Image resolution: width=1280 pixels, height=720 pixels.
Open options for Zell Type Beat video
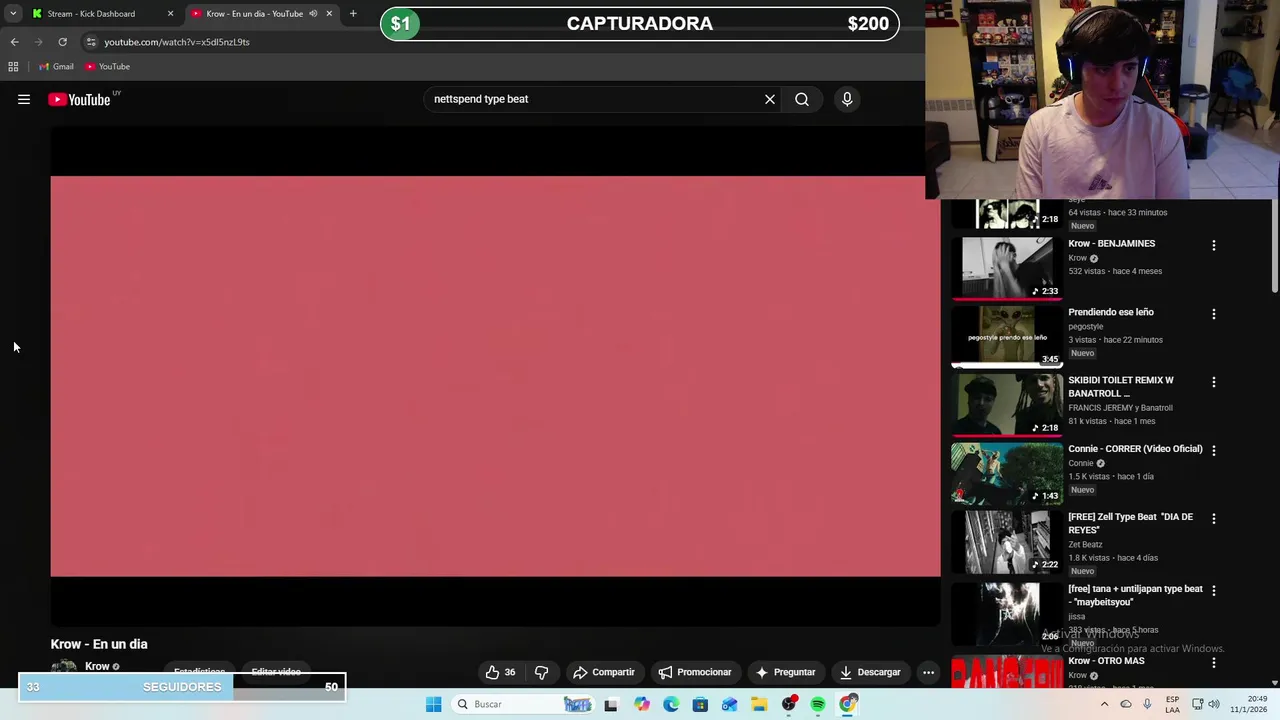(1214, 519)
